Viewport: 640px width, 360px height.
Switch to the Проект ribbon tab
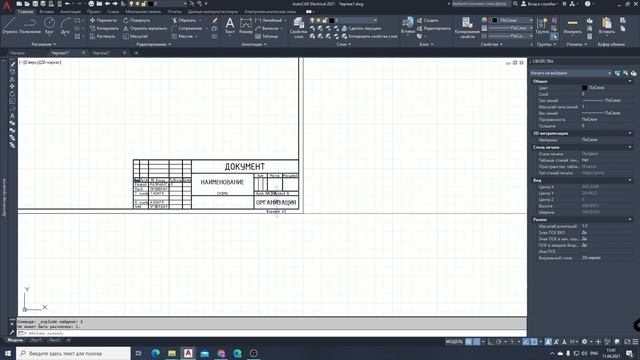(93, 12)
